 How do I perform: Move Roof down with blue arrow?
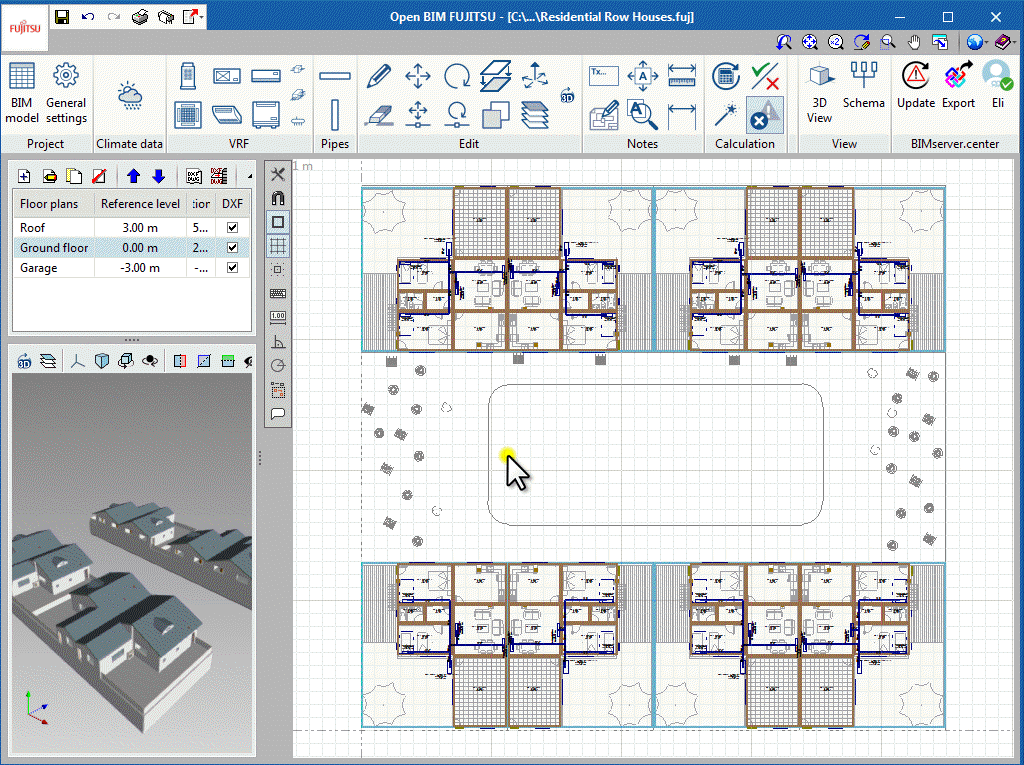[x=158, y=176]
